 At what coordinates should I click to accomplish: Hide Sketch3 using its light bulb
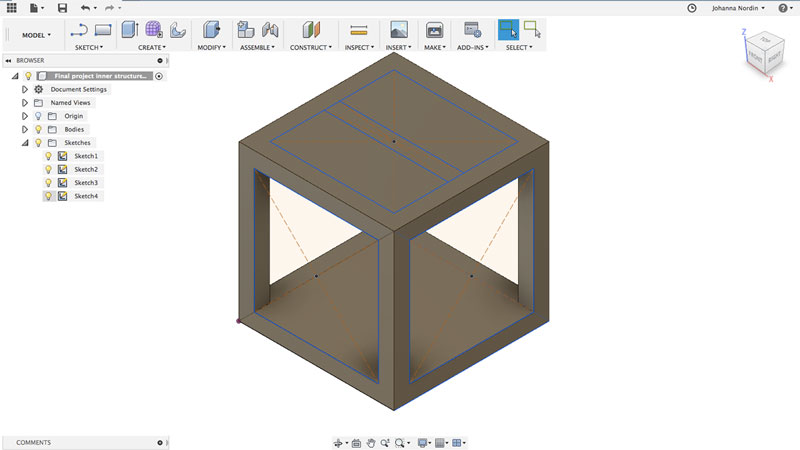[48, 183]
